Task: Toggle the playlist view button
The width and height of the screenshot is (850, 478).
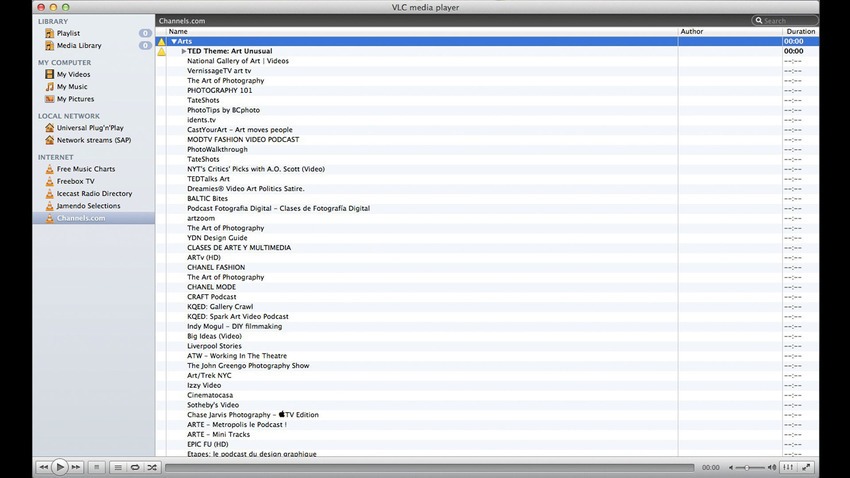Action: tap(117, 467)
